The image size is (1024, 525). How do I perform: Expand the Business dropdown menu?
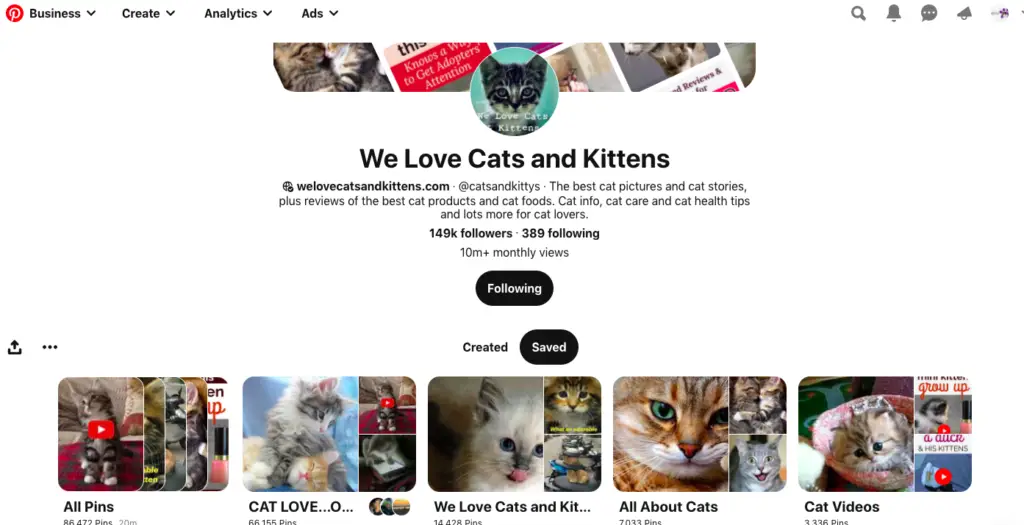(x=62, y=13)
